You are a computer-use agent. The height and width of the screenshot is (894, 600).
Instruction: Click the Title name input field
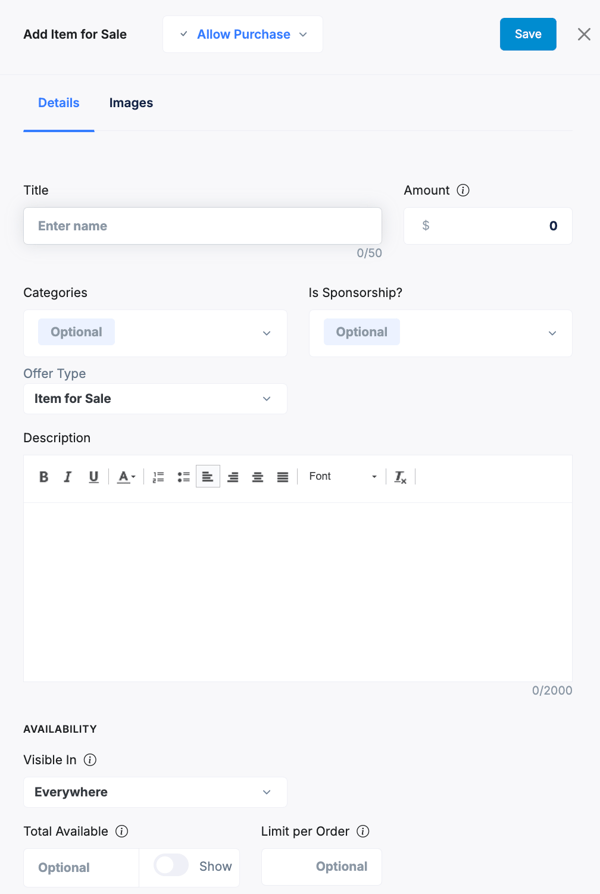[202, 226]
